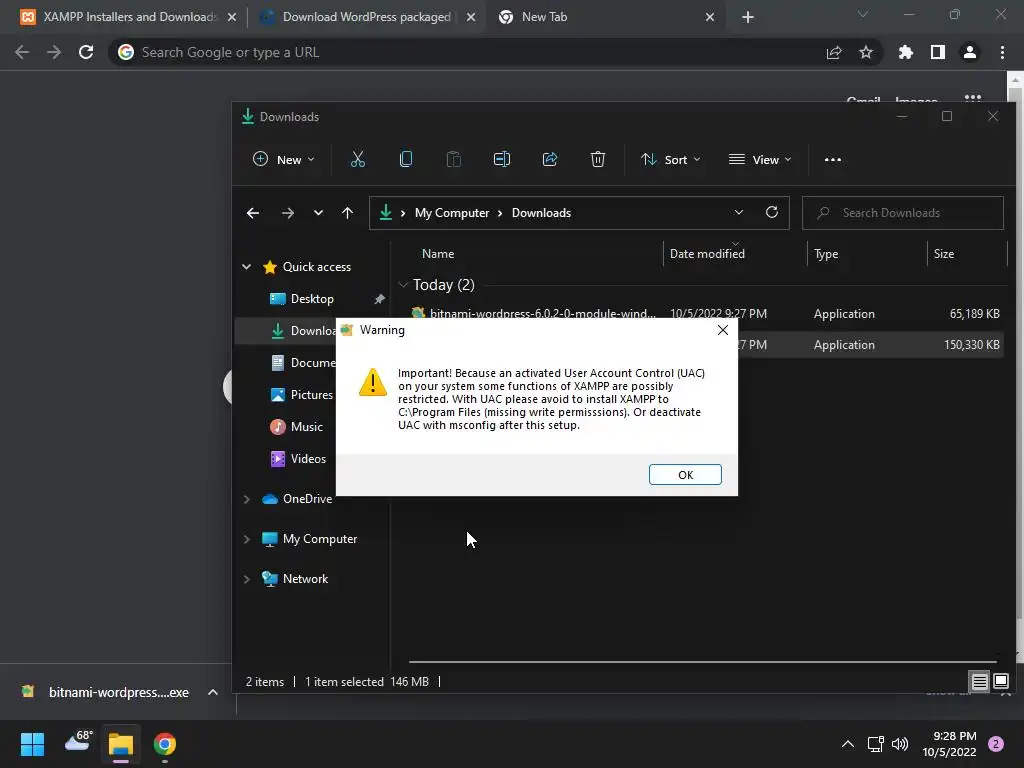The width and height of the screenshot is (1024, 768).
Task: Open options chevron for bitnami-wordpress download
Action: click(213, 692)
